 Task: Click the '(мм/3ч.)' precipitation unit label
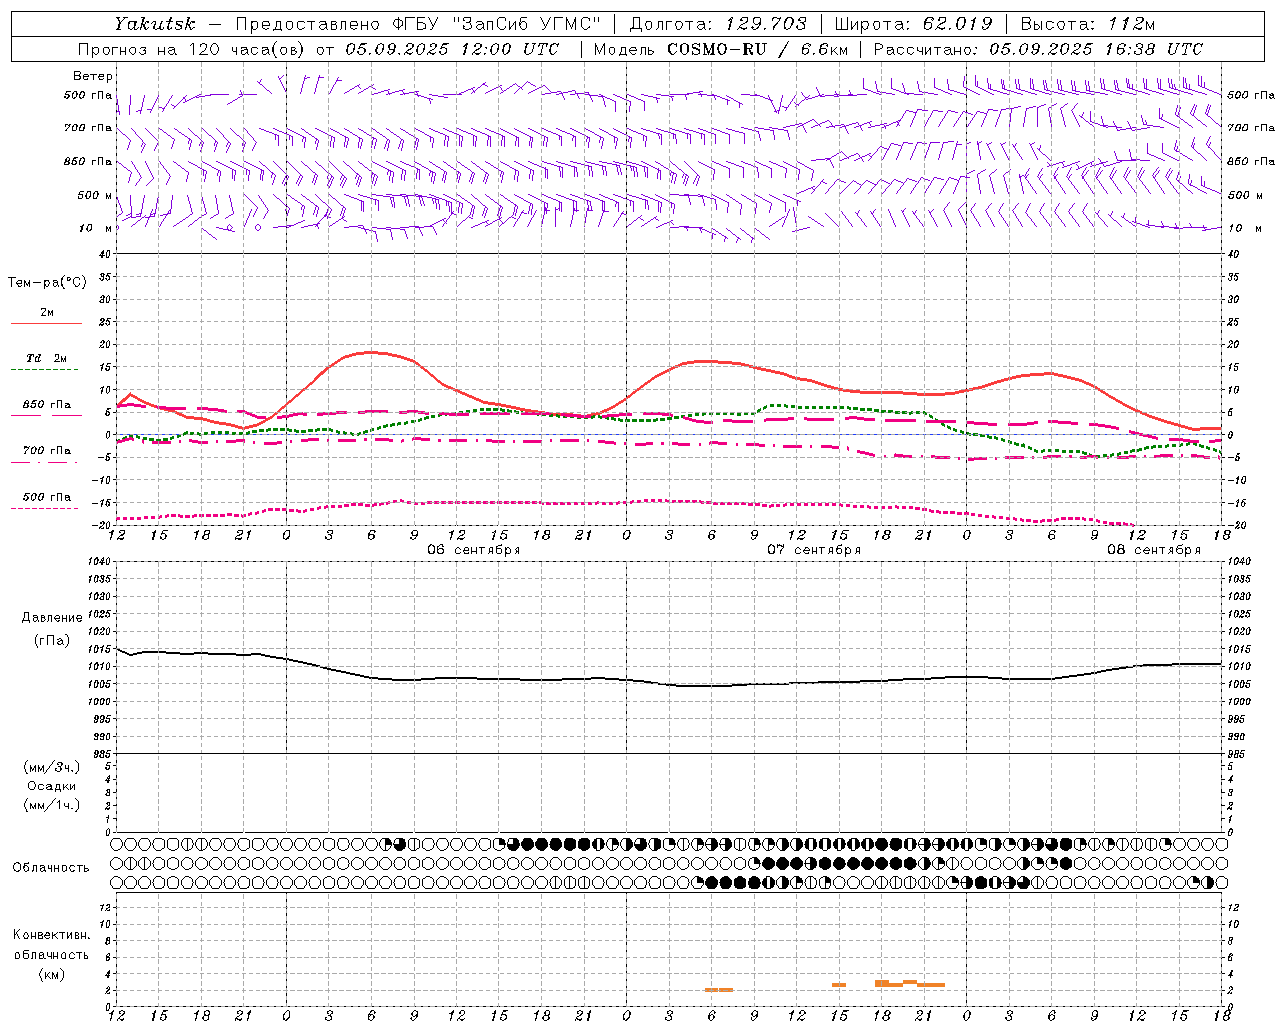[52, 767]
